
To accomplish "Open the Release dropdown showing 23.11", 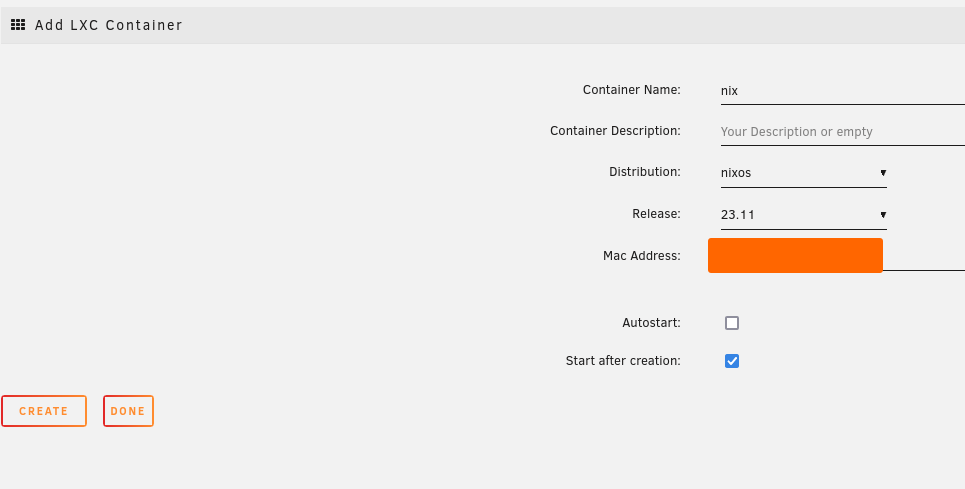I will tap(804, 215).
